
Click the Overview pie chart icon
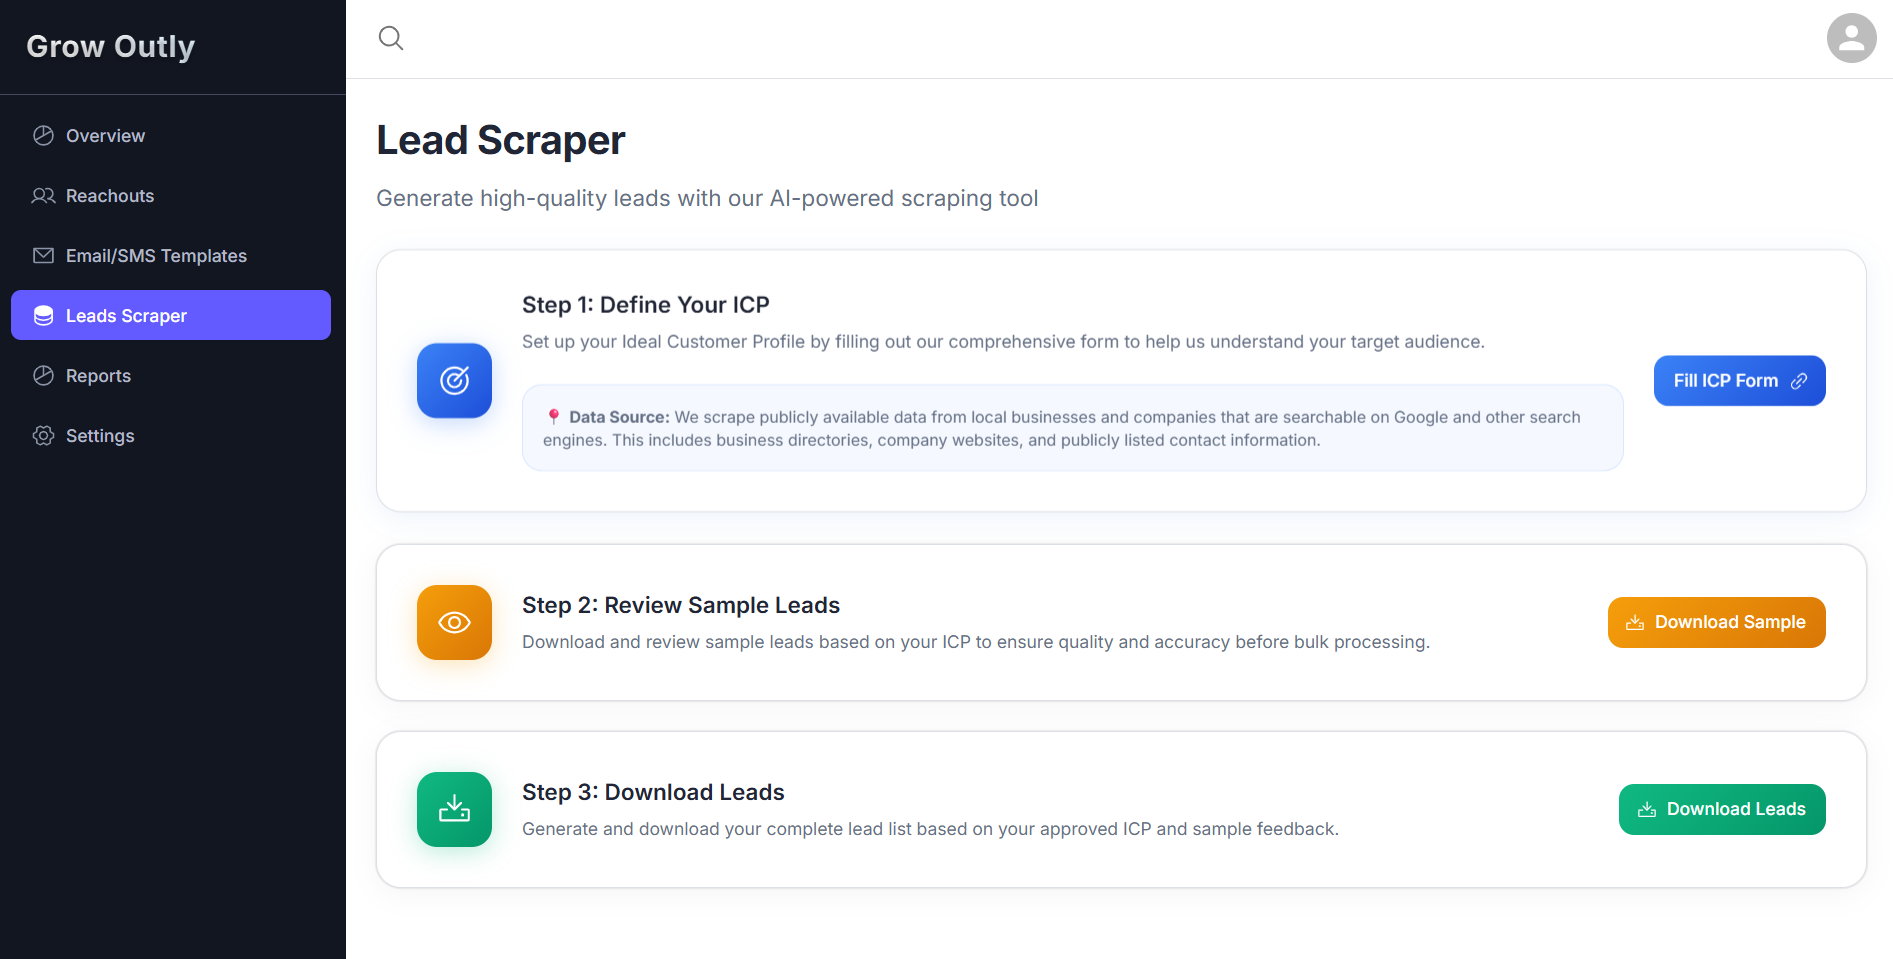[x=43, y=136]
